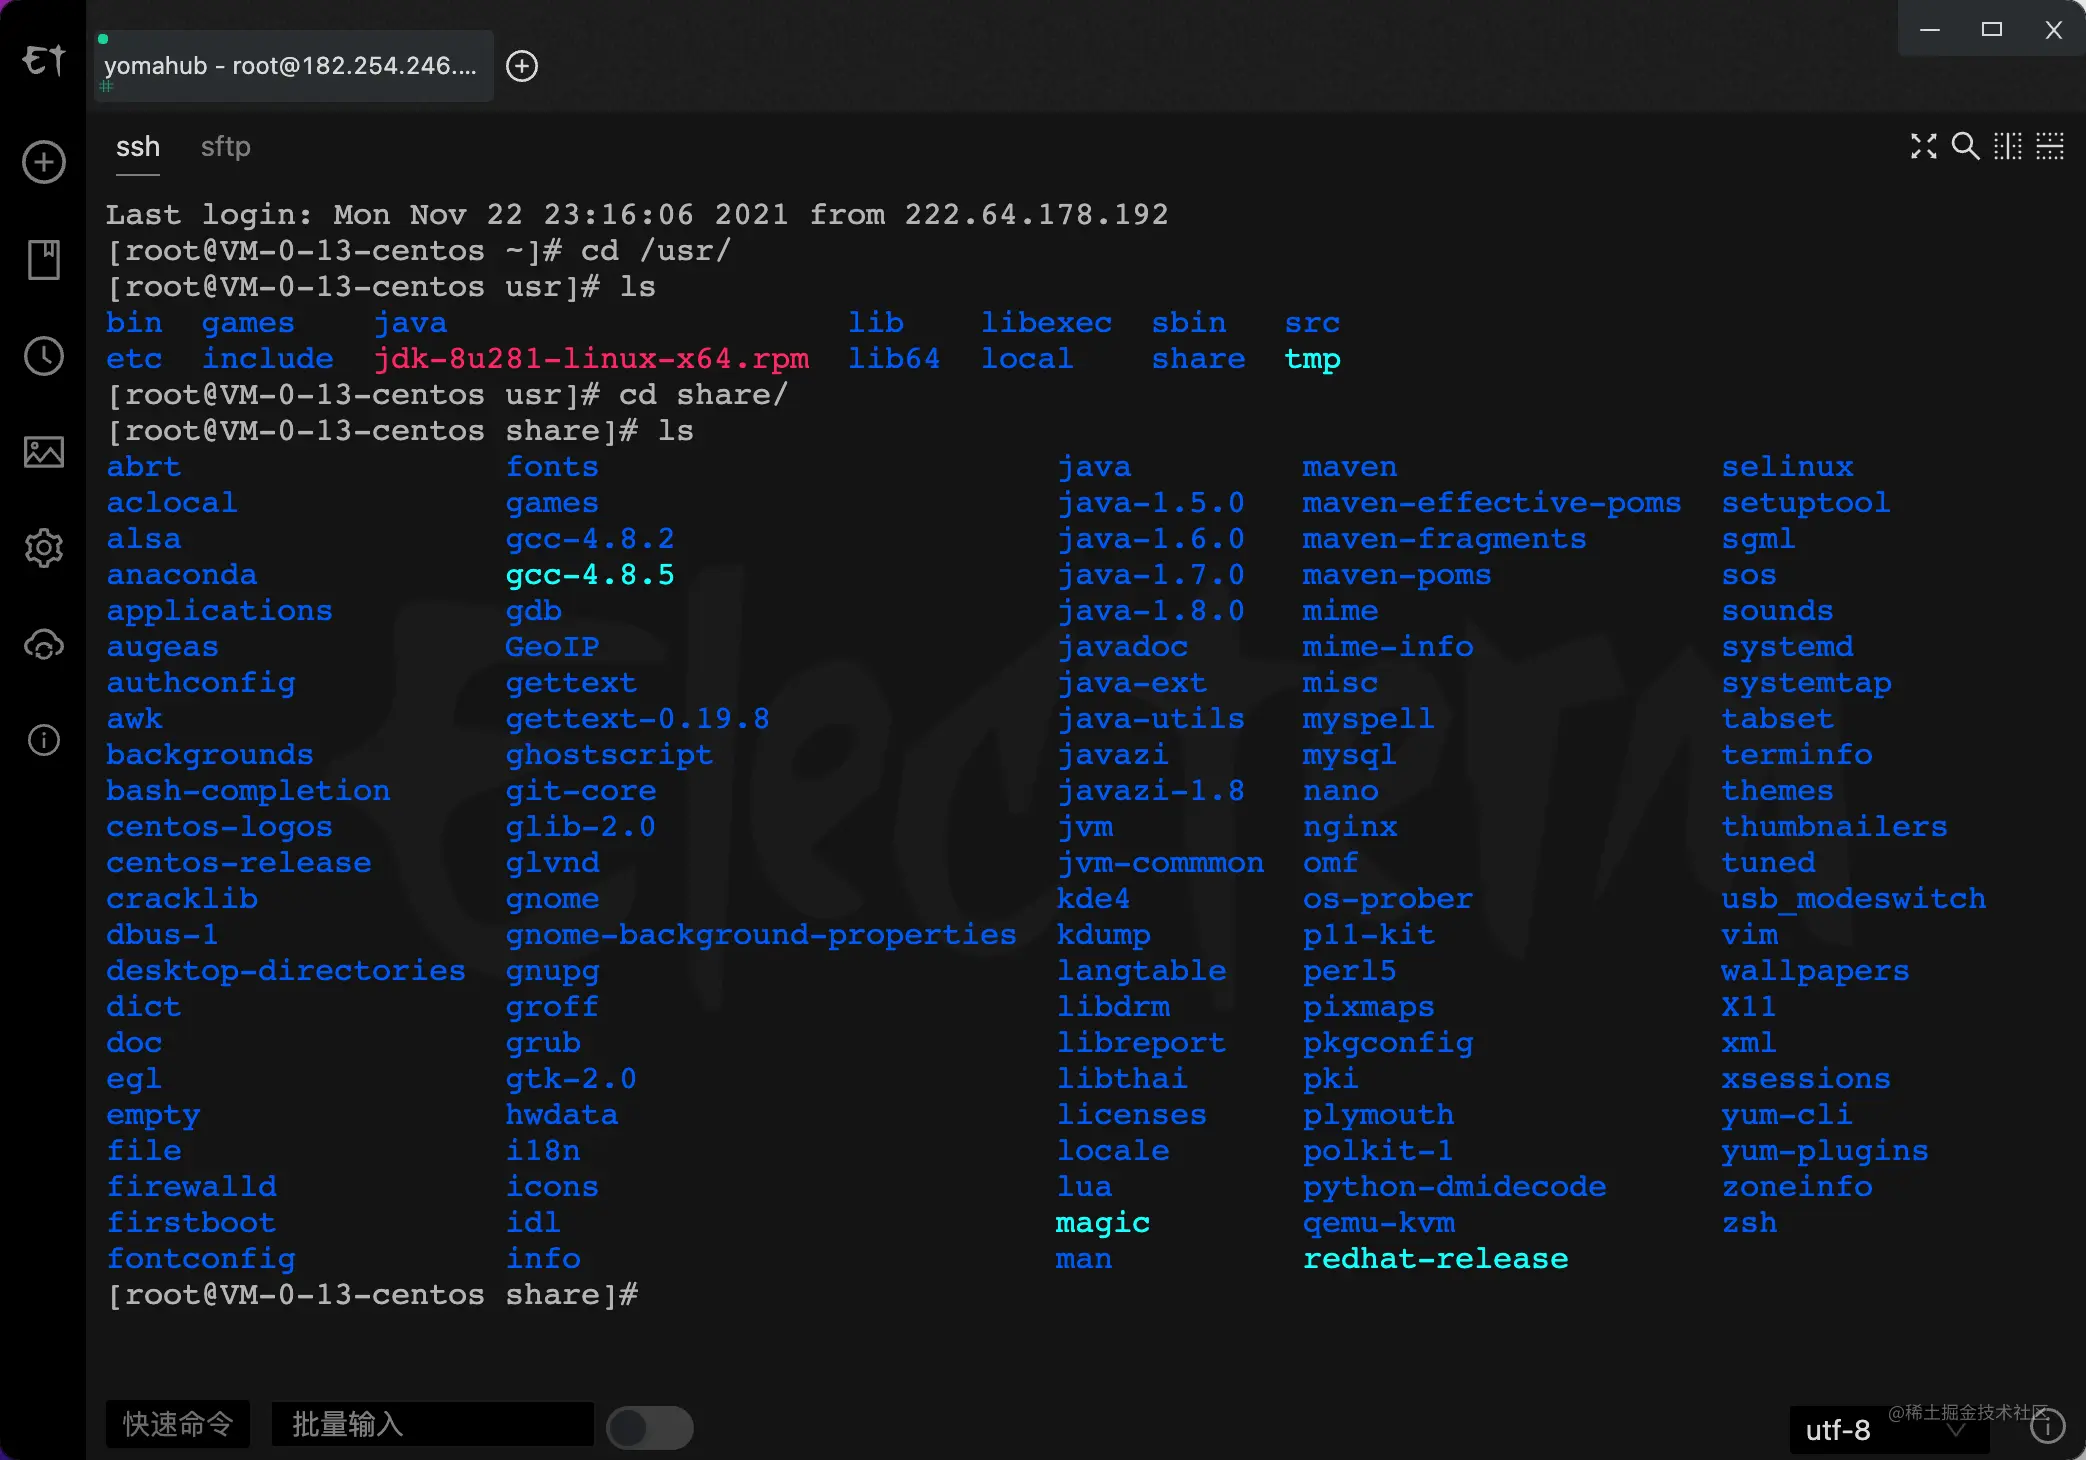Screen dimensions: 2086x1460
Task: Open about info icon in sidebar
Action: pyautogui.click(x=44, y=740)
